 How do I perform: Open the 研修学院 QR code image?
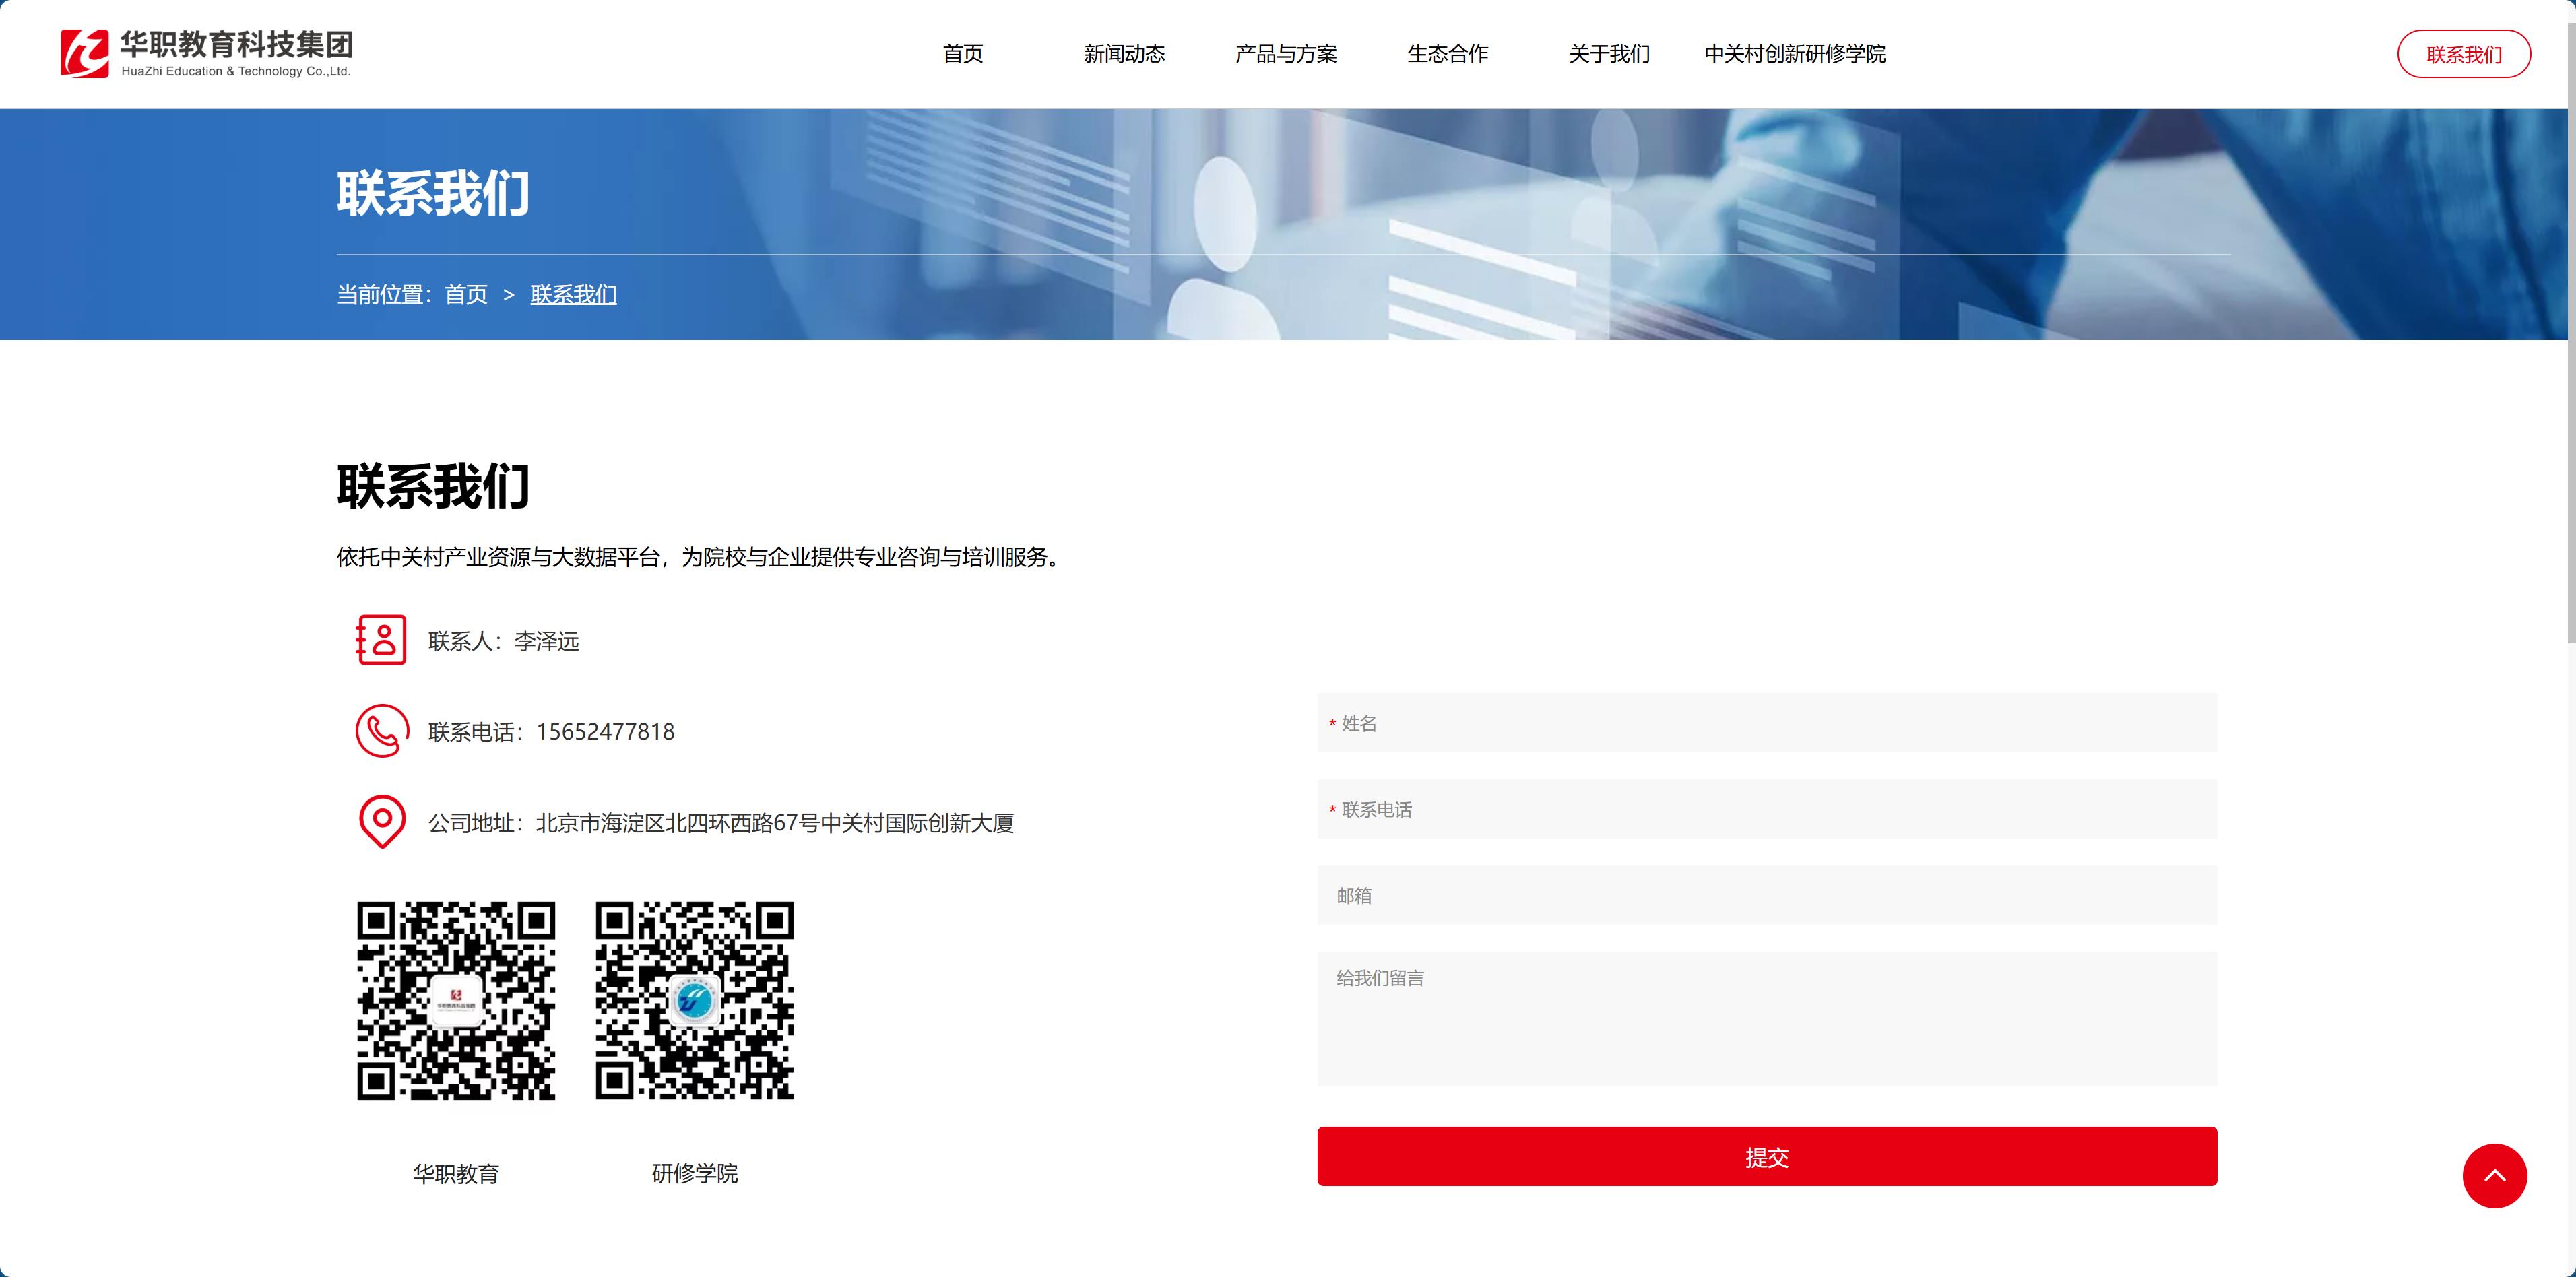[694, 1001]
